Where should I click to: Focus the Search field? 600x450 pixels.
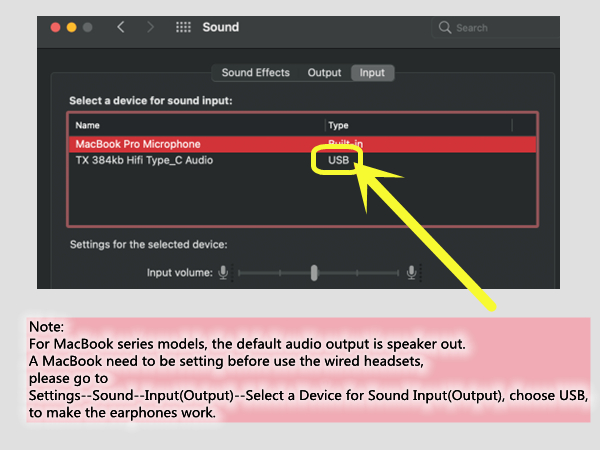pos(496,28)
